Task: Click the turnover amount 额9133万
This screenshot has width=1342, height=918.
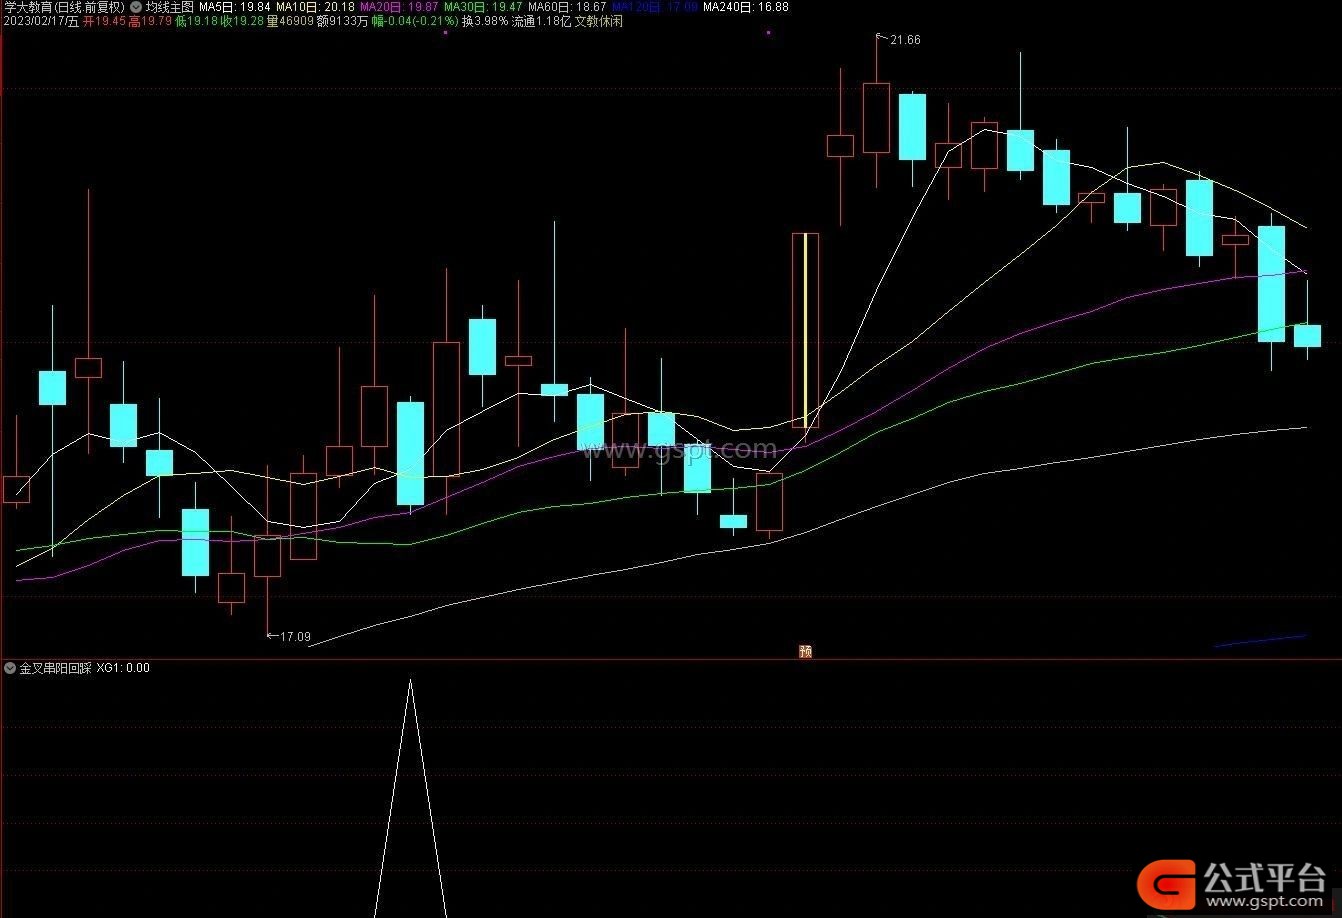Action: [x=342, y=21]
